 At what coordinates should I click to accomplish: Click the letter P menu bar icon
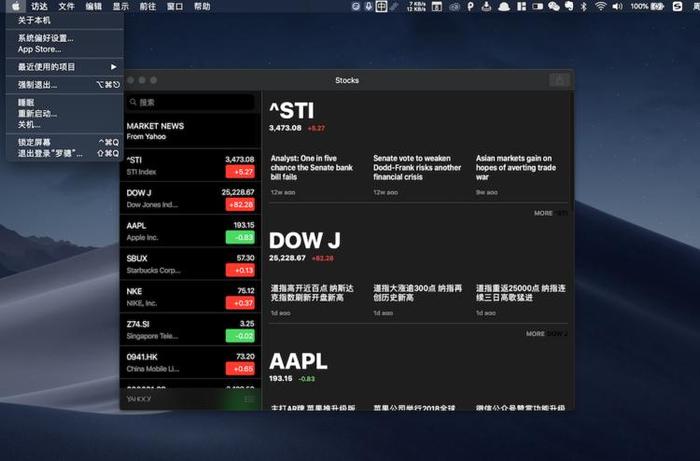[x=470, y=6]
